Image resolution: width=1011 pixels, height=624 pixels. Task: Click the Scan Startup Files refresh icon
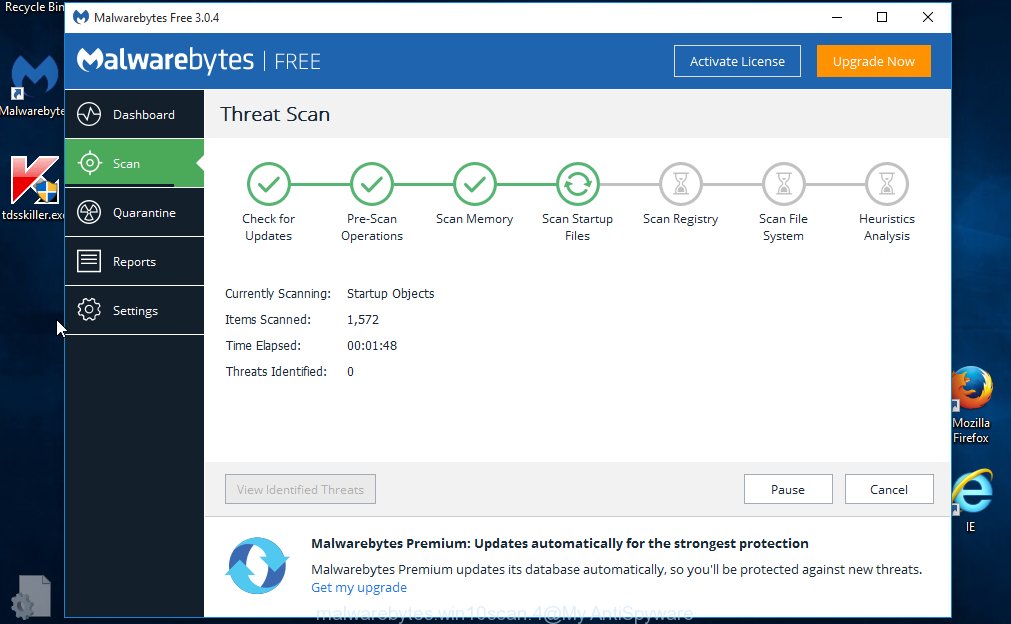coord(578,184)
